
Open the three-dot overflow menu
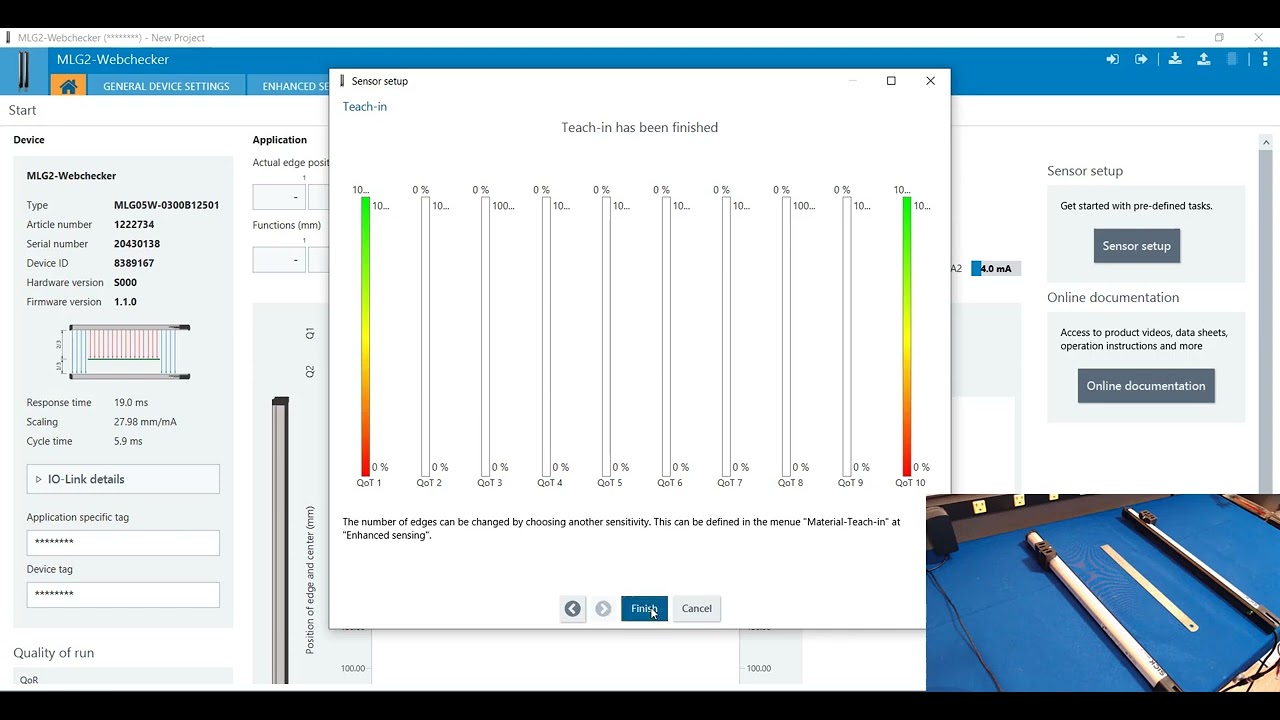(x=1265, y=60)
